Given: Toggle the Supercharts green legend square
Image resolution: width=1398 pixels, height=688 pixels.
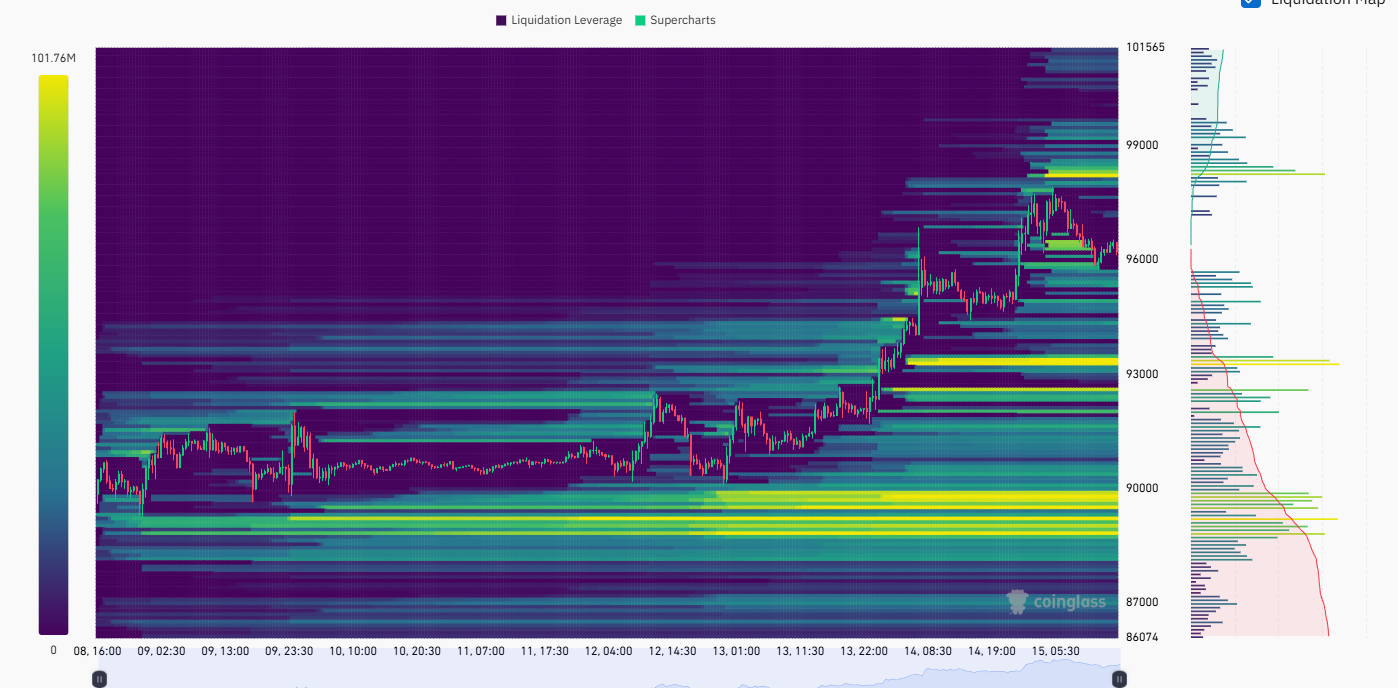Looking at the screenshot, I should pyautogui.click(x=640, y=20).
